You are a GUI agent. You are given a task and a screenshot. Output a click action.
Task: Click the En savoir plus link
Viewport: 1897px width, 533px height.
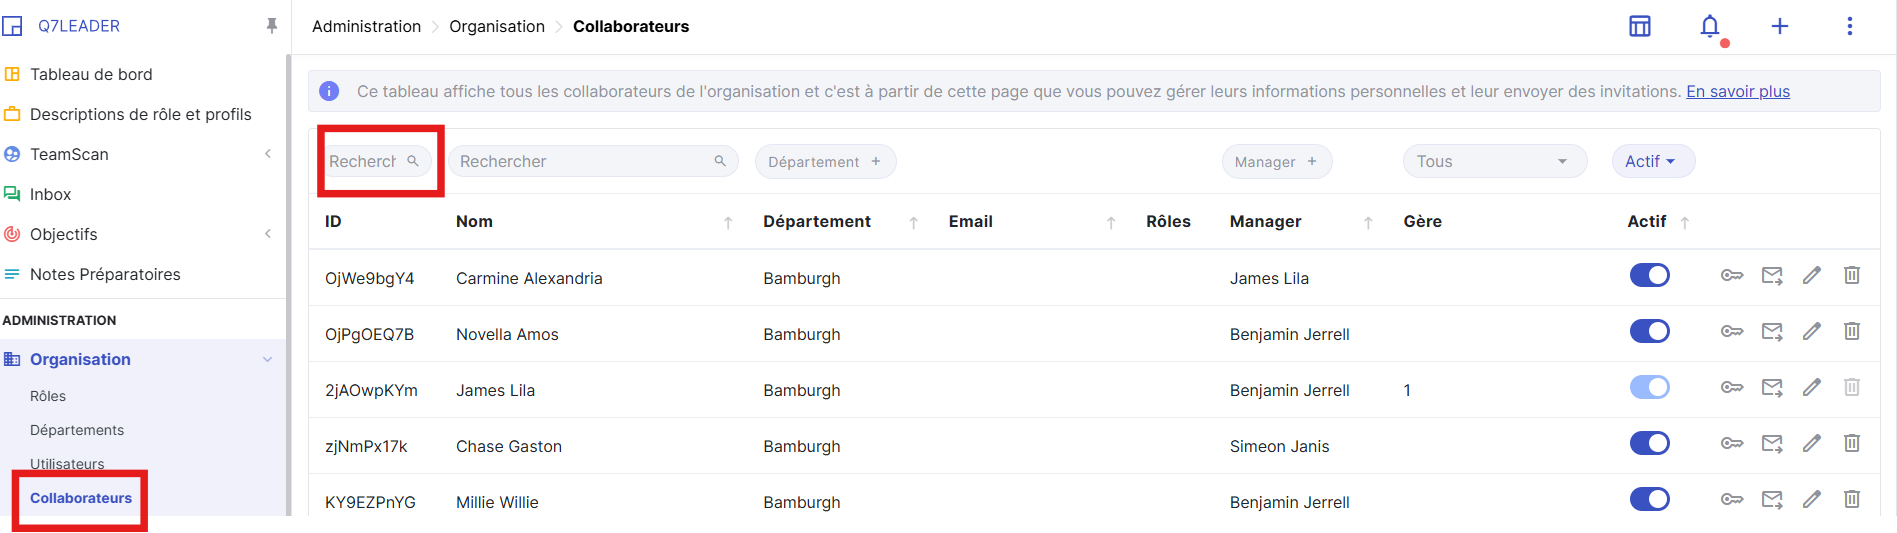(x=1737, y=92)
